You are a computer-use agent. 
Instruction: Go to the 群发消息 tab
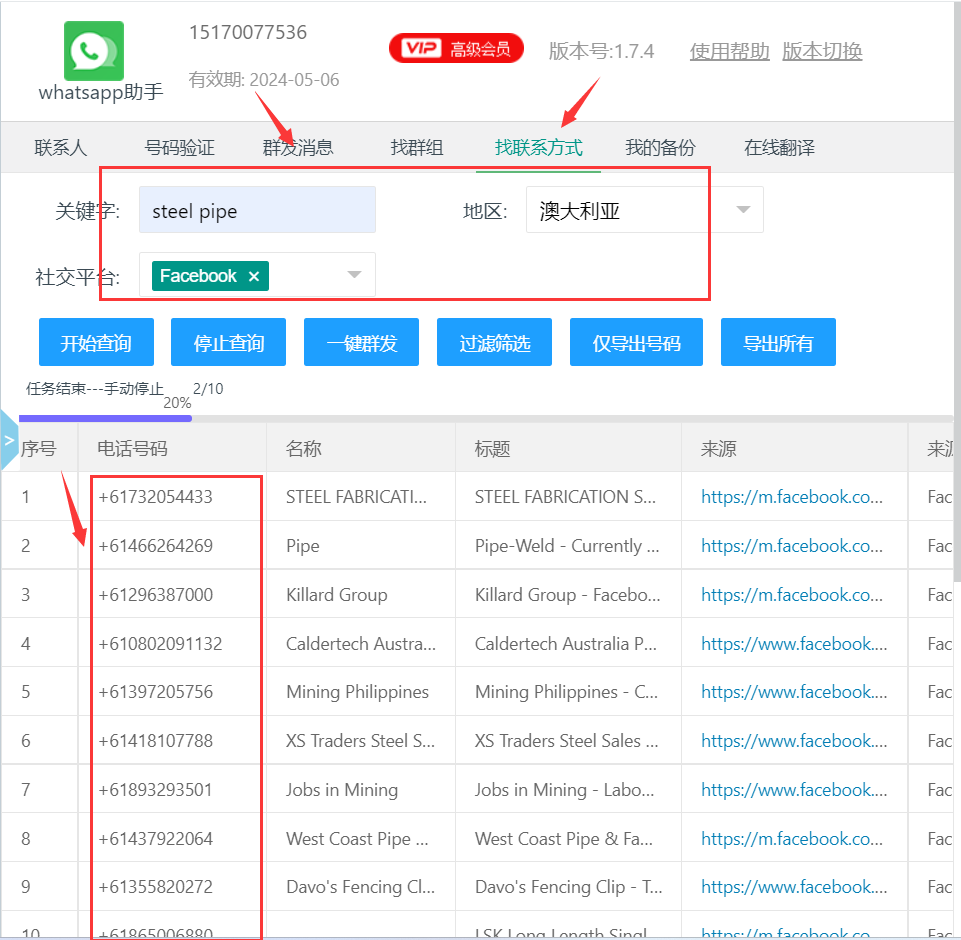(298, 148)
